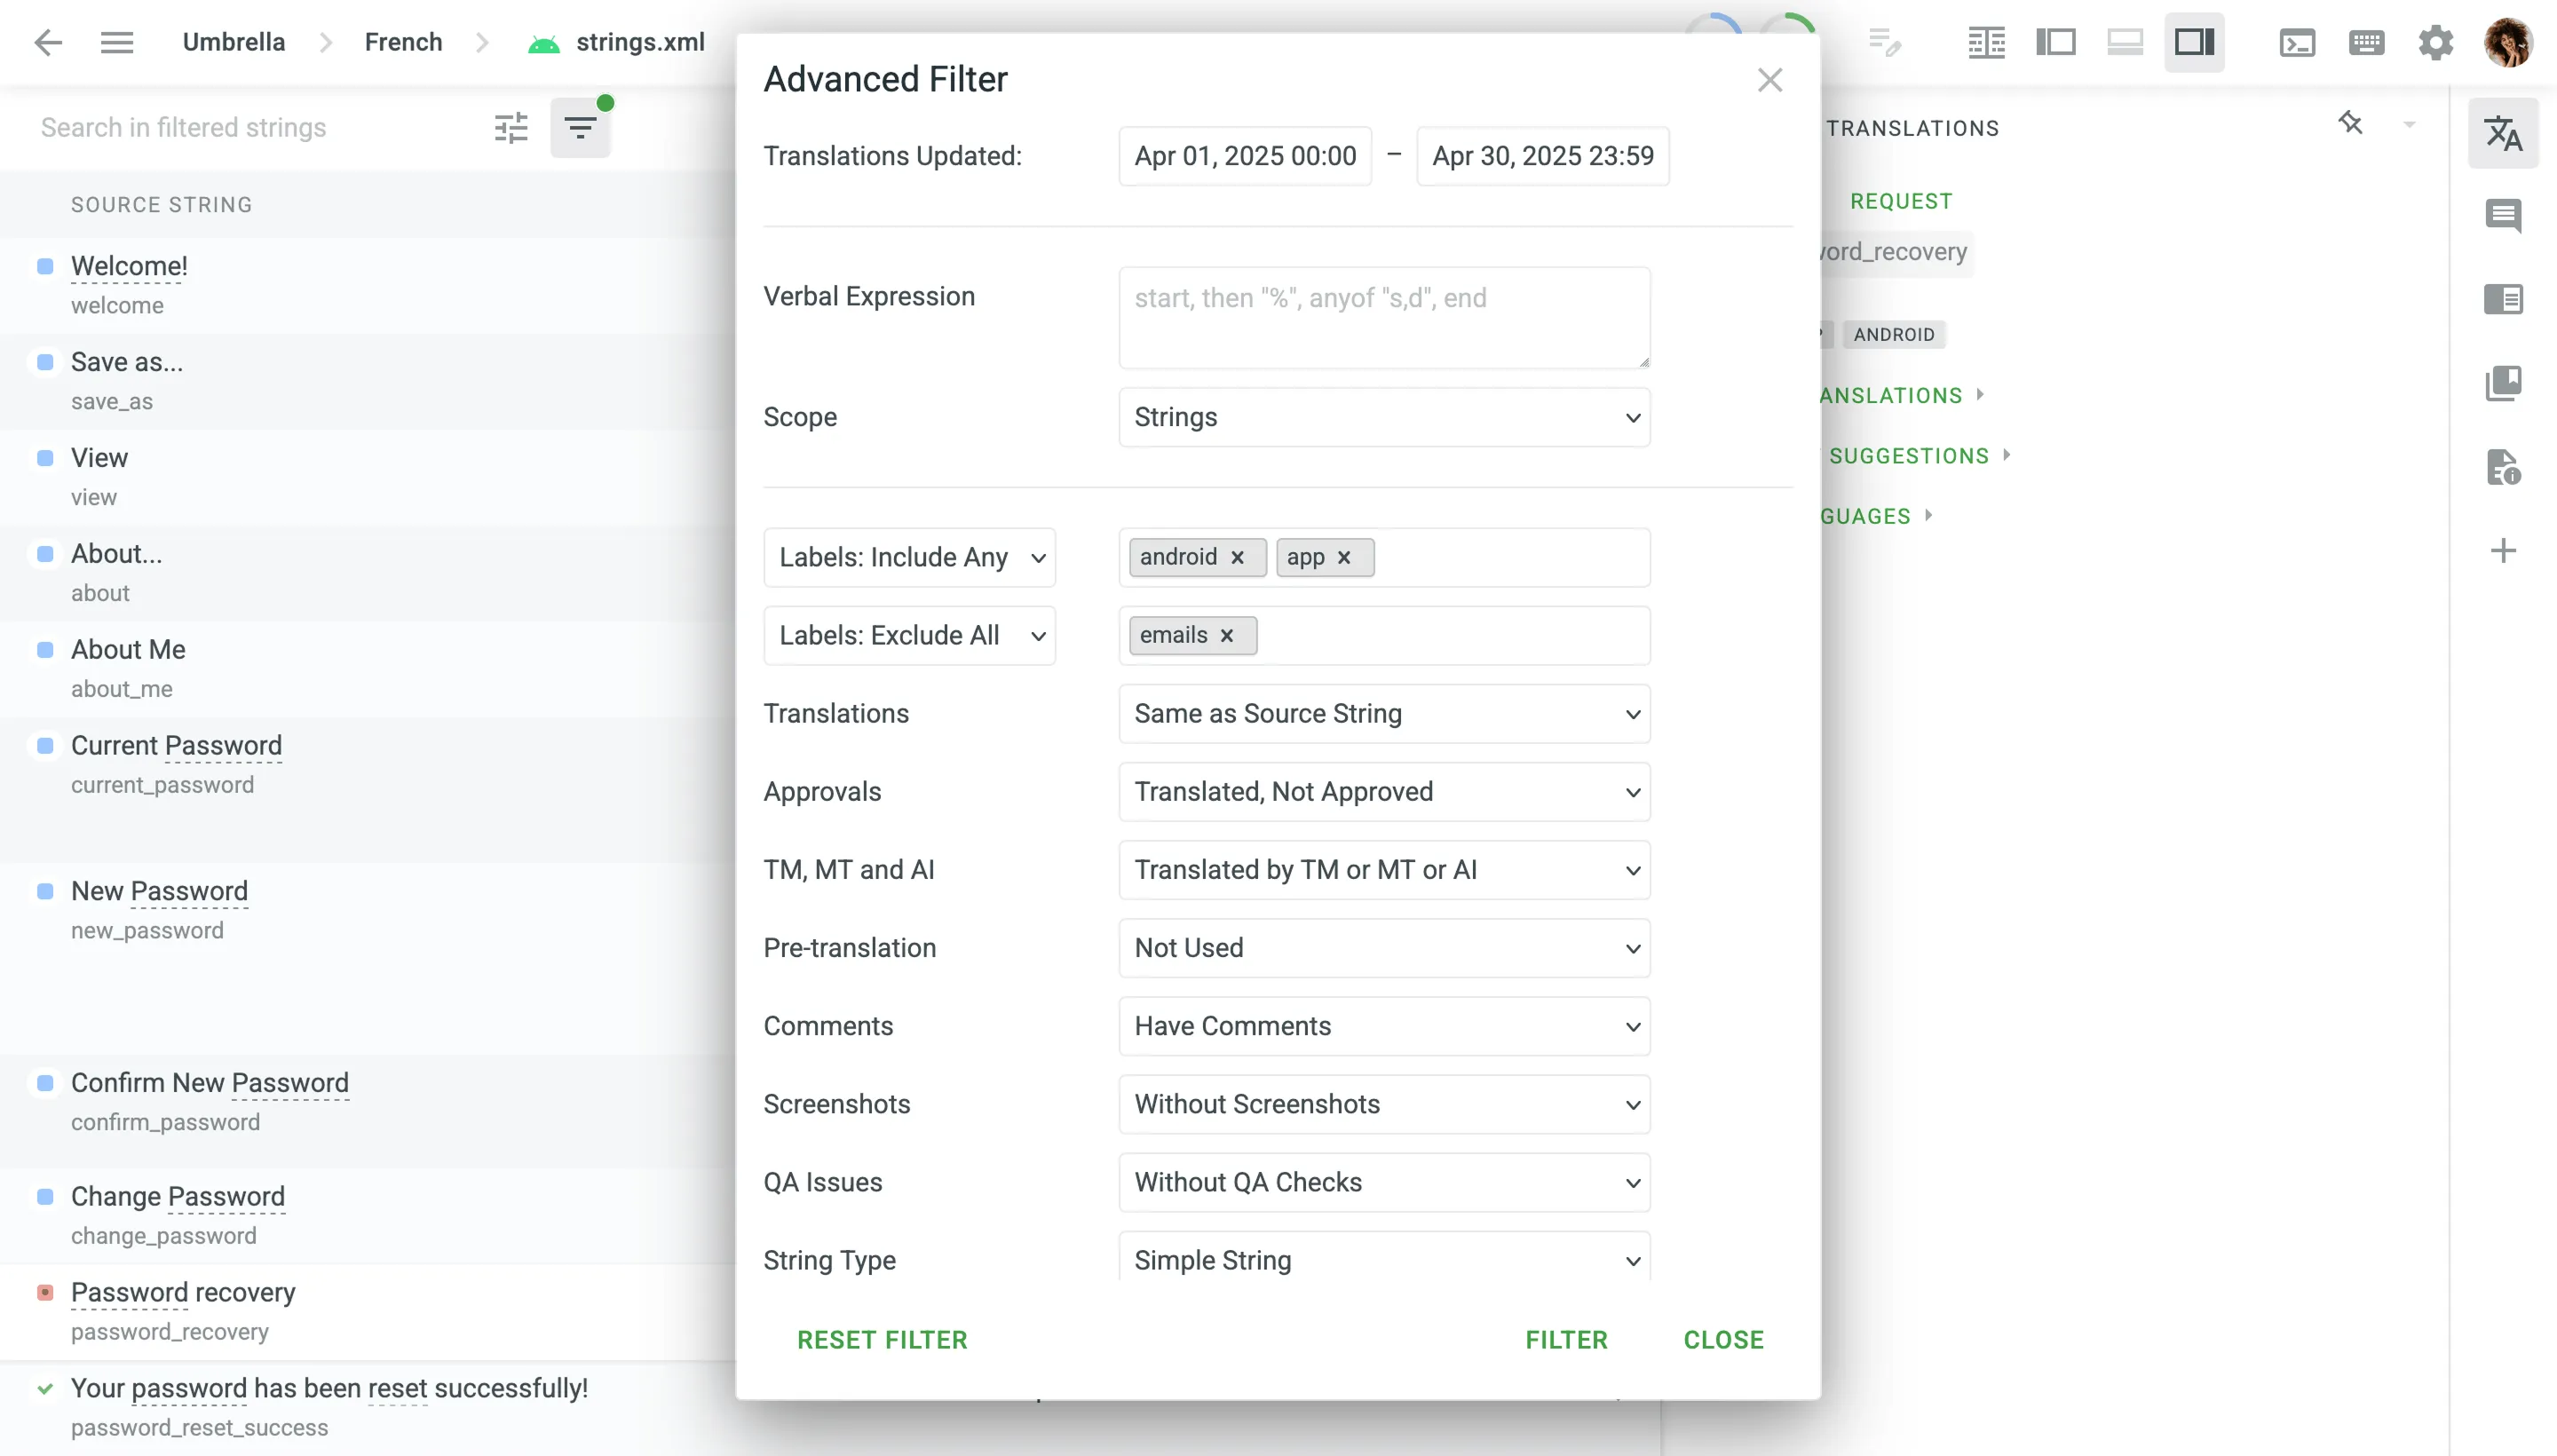Click the Verbal Expression text field
This screenshot has width=2557, height=1456.
1384,317
